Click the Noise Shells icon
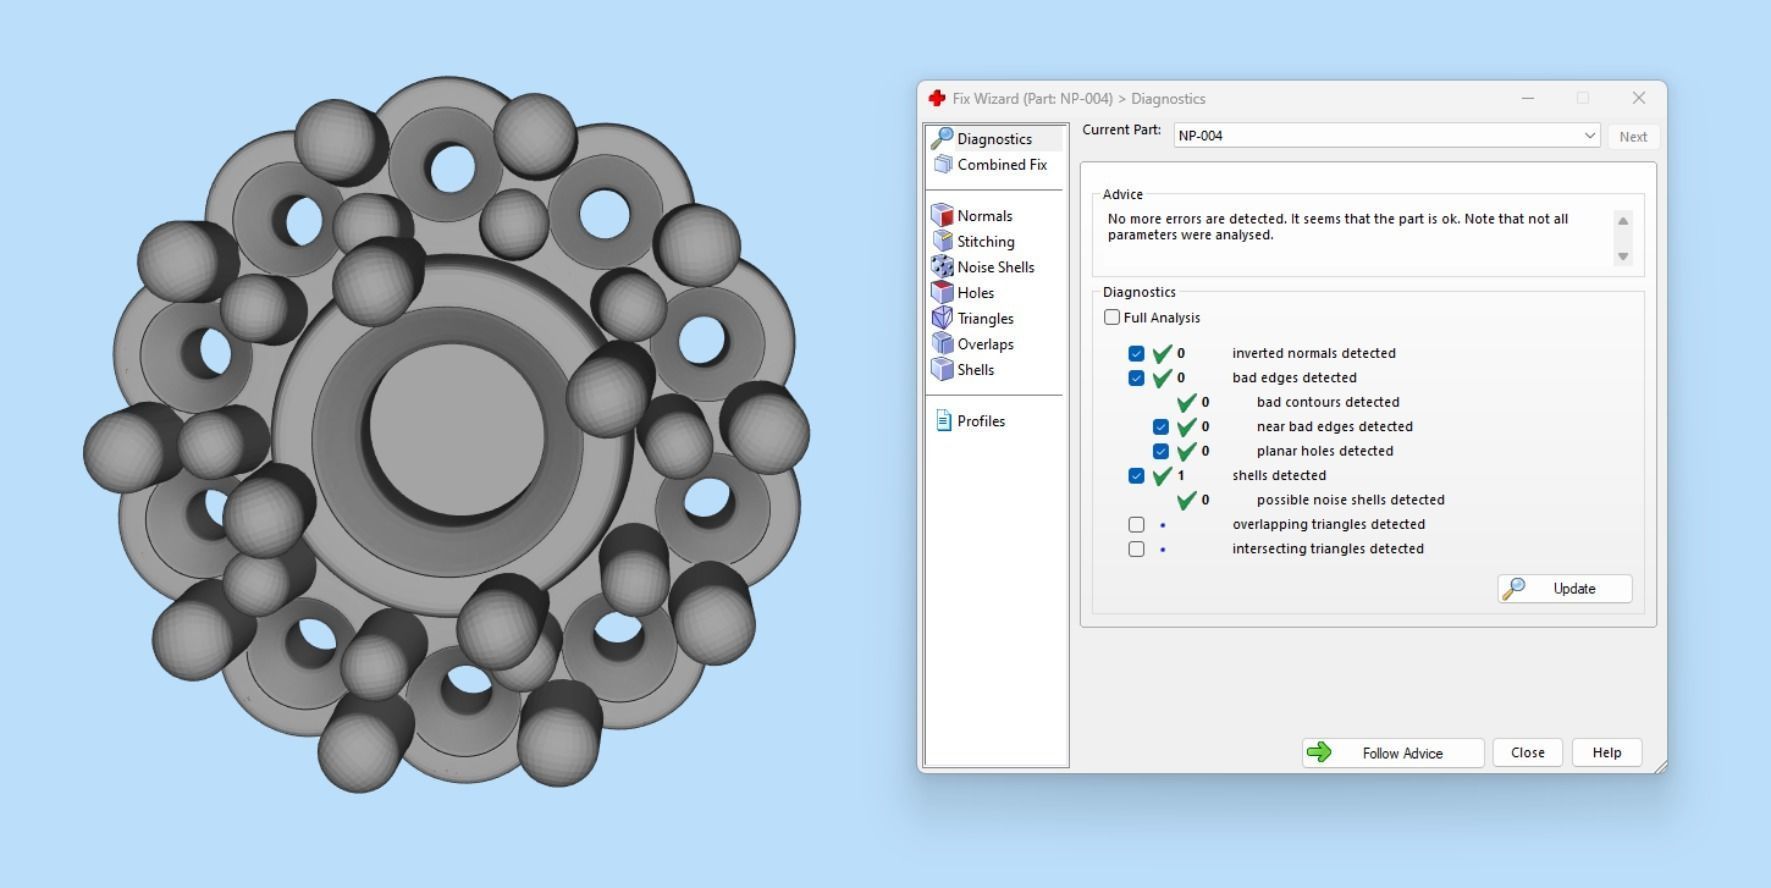The height and width of the screenshot is (888, 1771). click(x=942, y=266)
